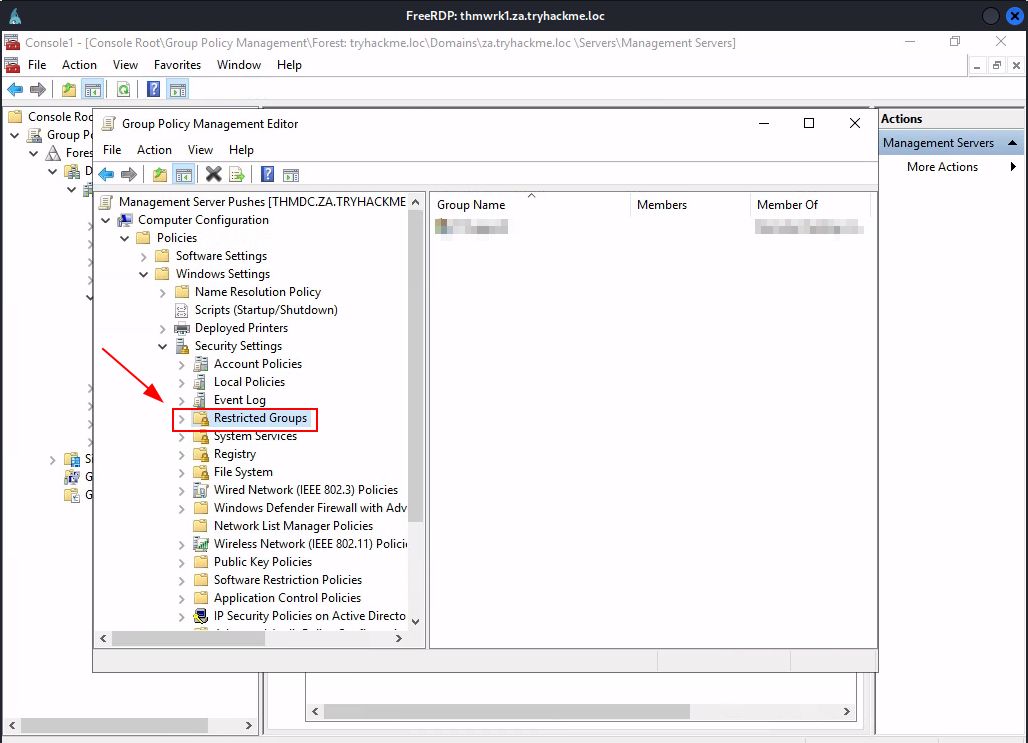The height and width of the screenshot is (743, 1028).
Task: Expand the Local Policies node
Action: (182, 382)
